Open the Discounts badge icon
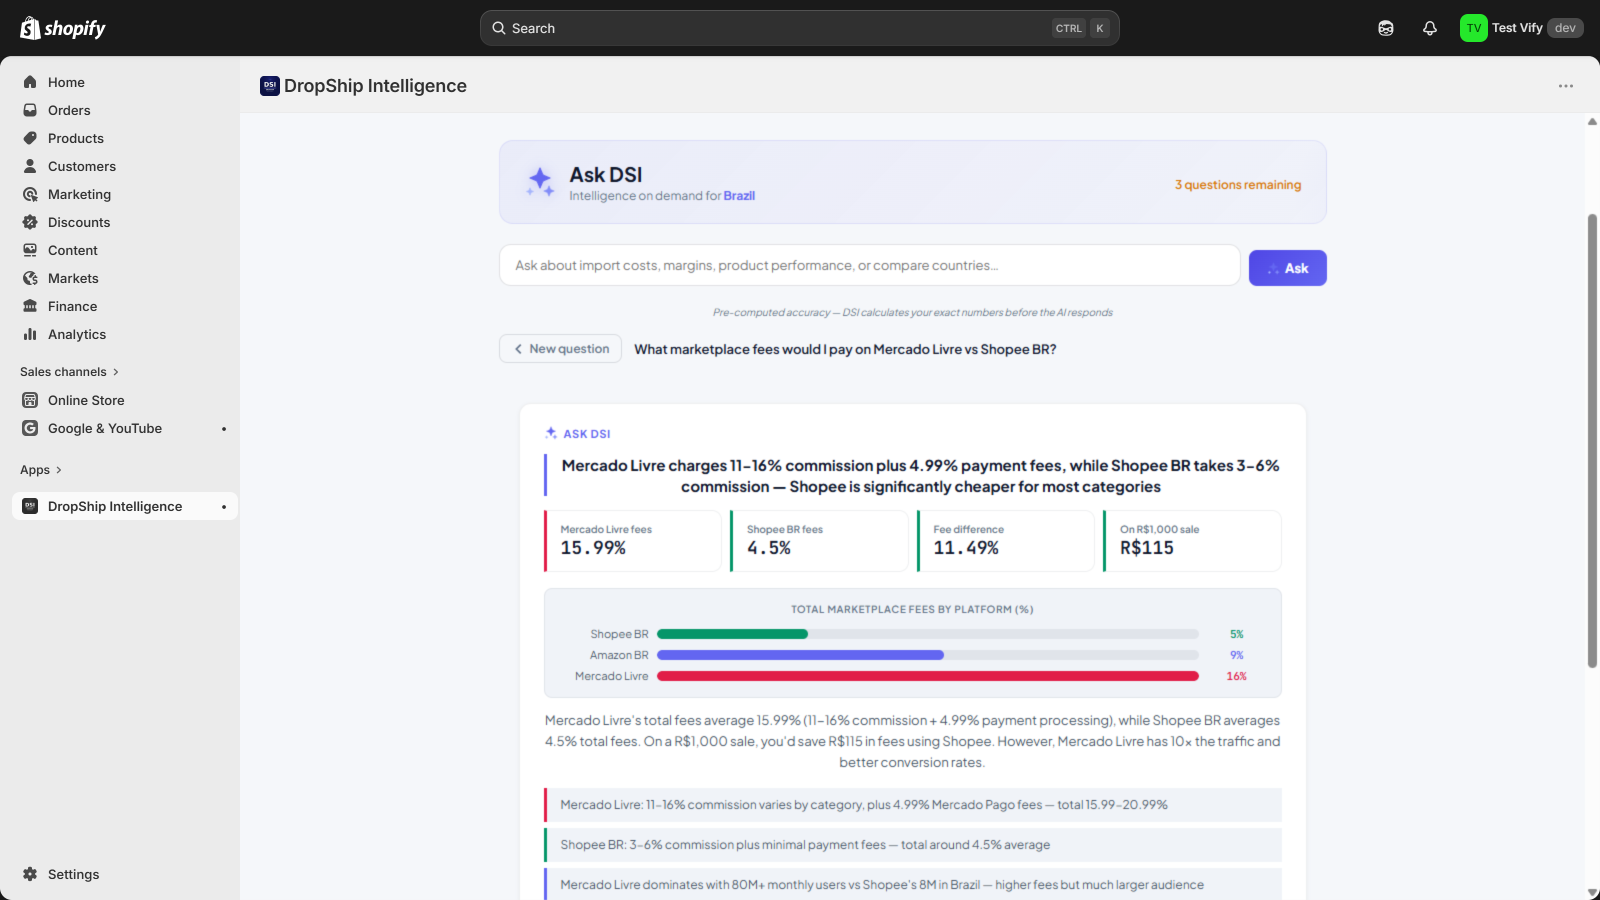This screenshot has width=1600, height=900. tap(30, 222)
